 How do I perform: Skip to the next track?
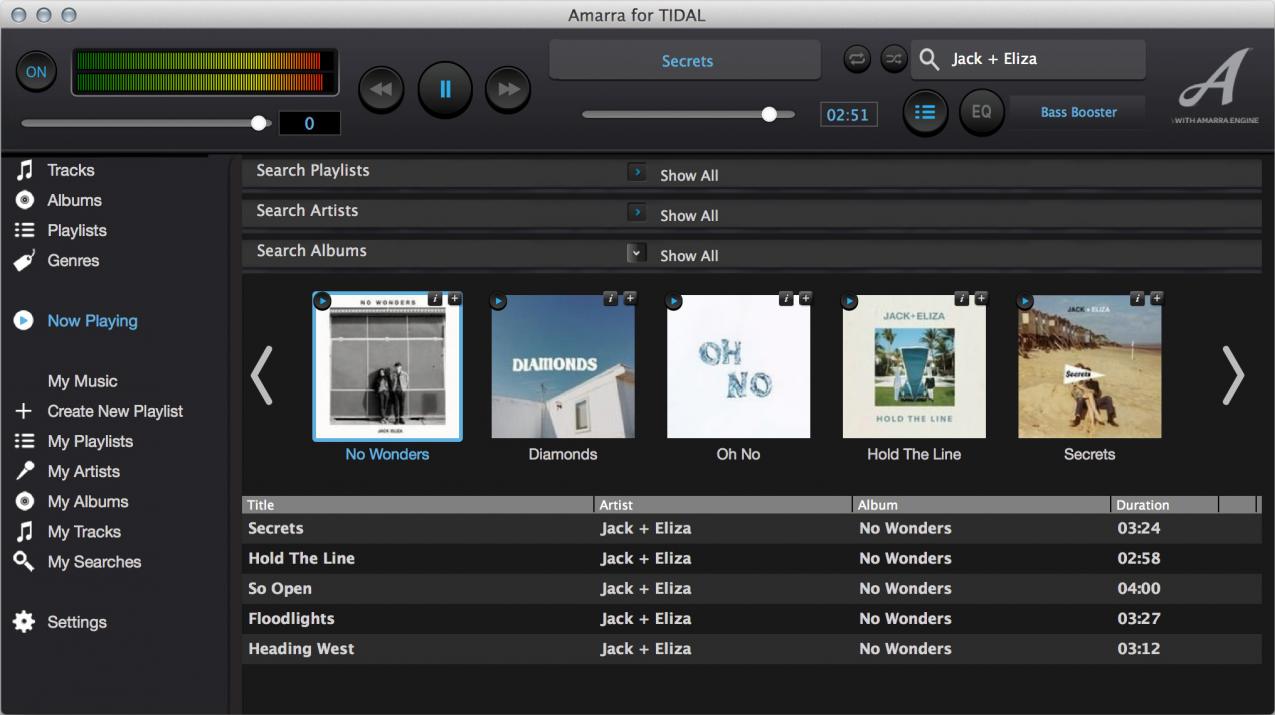pyautogui.click(x=508, y=90)
